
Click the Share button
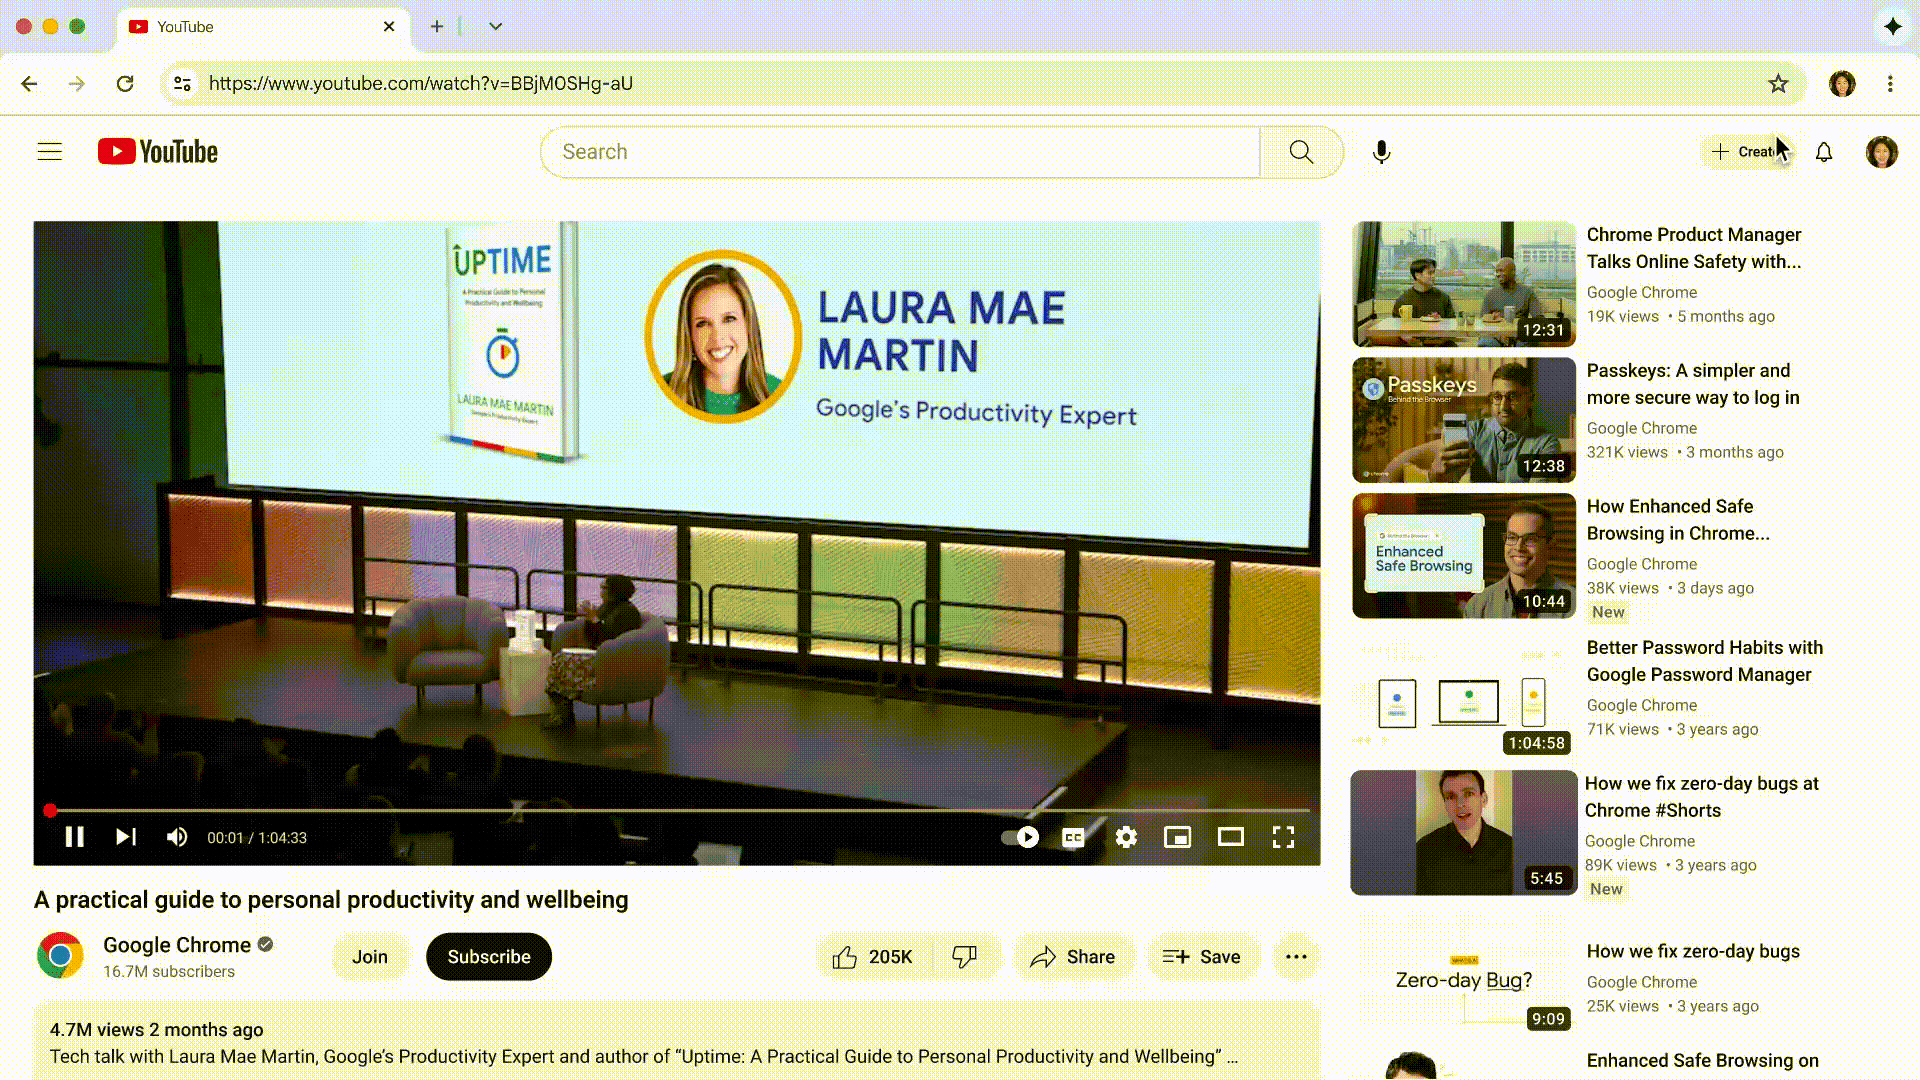coord(1073,957)
